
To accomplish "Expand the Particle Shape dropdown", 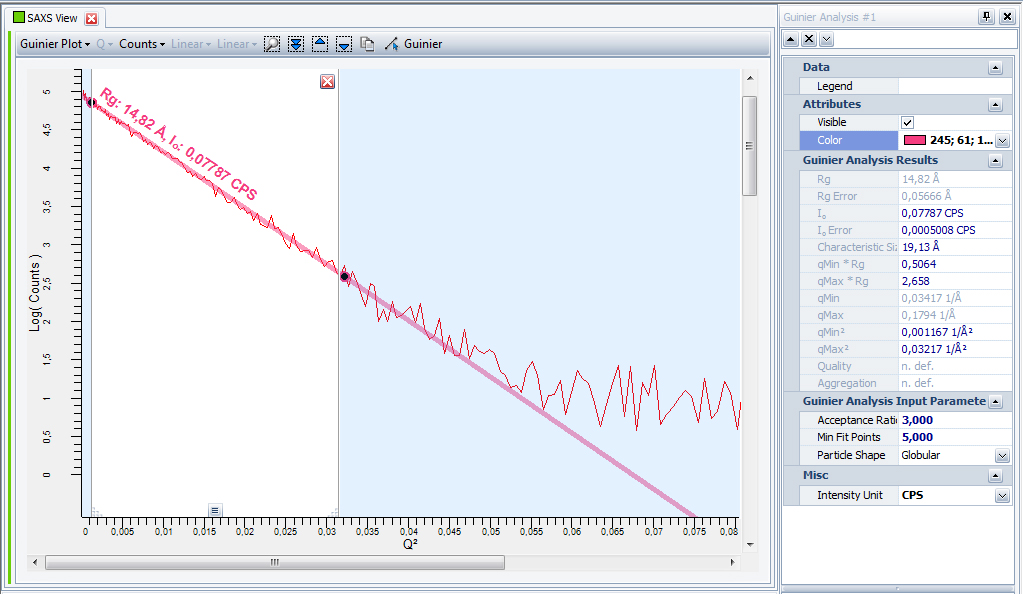I will (1002, 455).
